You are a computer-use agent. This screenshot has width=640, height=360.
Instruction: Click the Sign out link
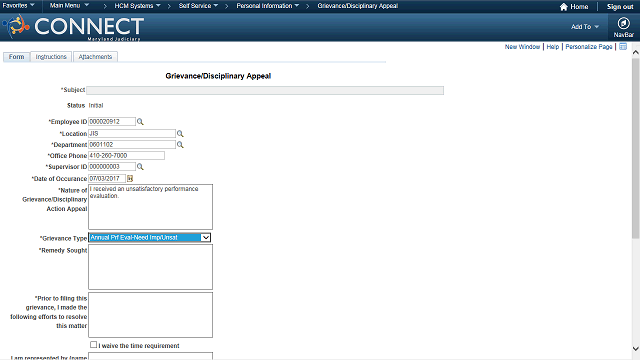620,7
